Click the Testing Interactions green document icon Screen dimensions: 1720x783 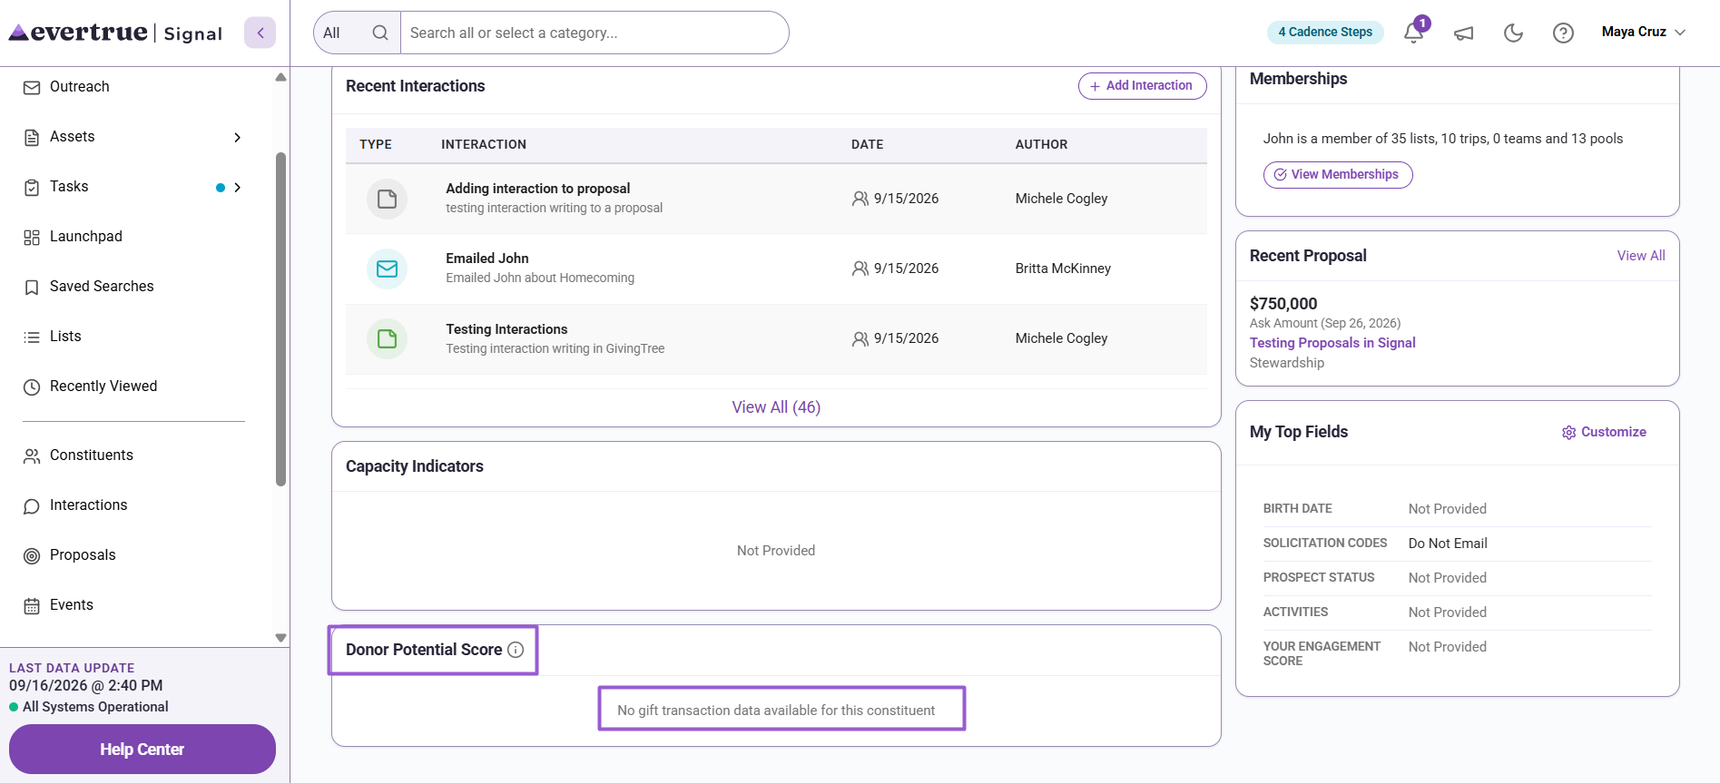[387, 339]
